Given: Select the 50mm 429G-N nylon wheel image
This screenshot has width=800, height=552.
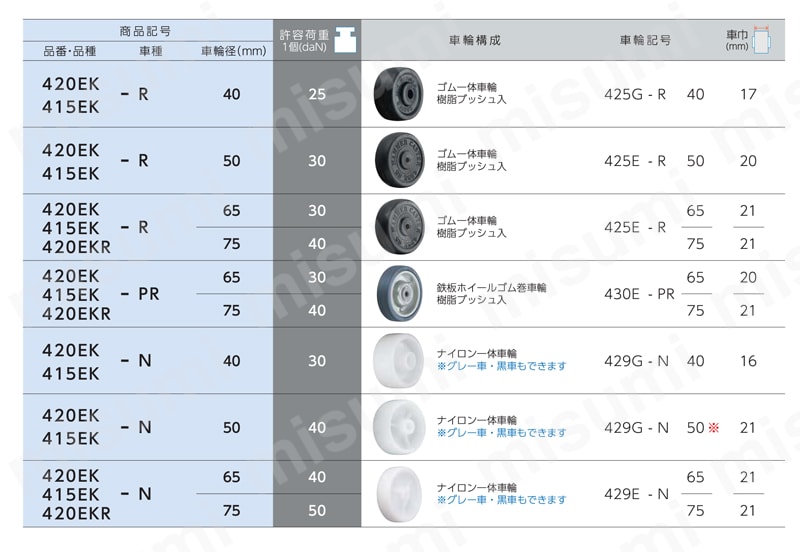Looking at the screenshot, I should tap(399, 427).
